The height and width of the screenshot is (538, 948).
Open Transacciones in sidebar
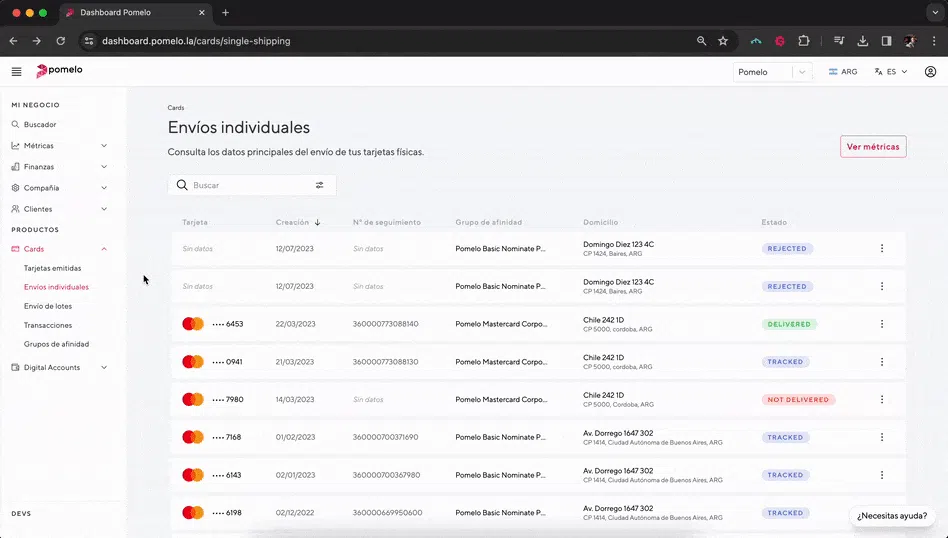pyautogui.click(x=48, y=325)
